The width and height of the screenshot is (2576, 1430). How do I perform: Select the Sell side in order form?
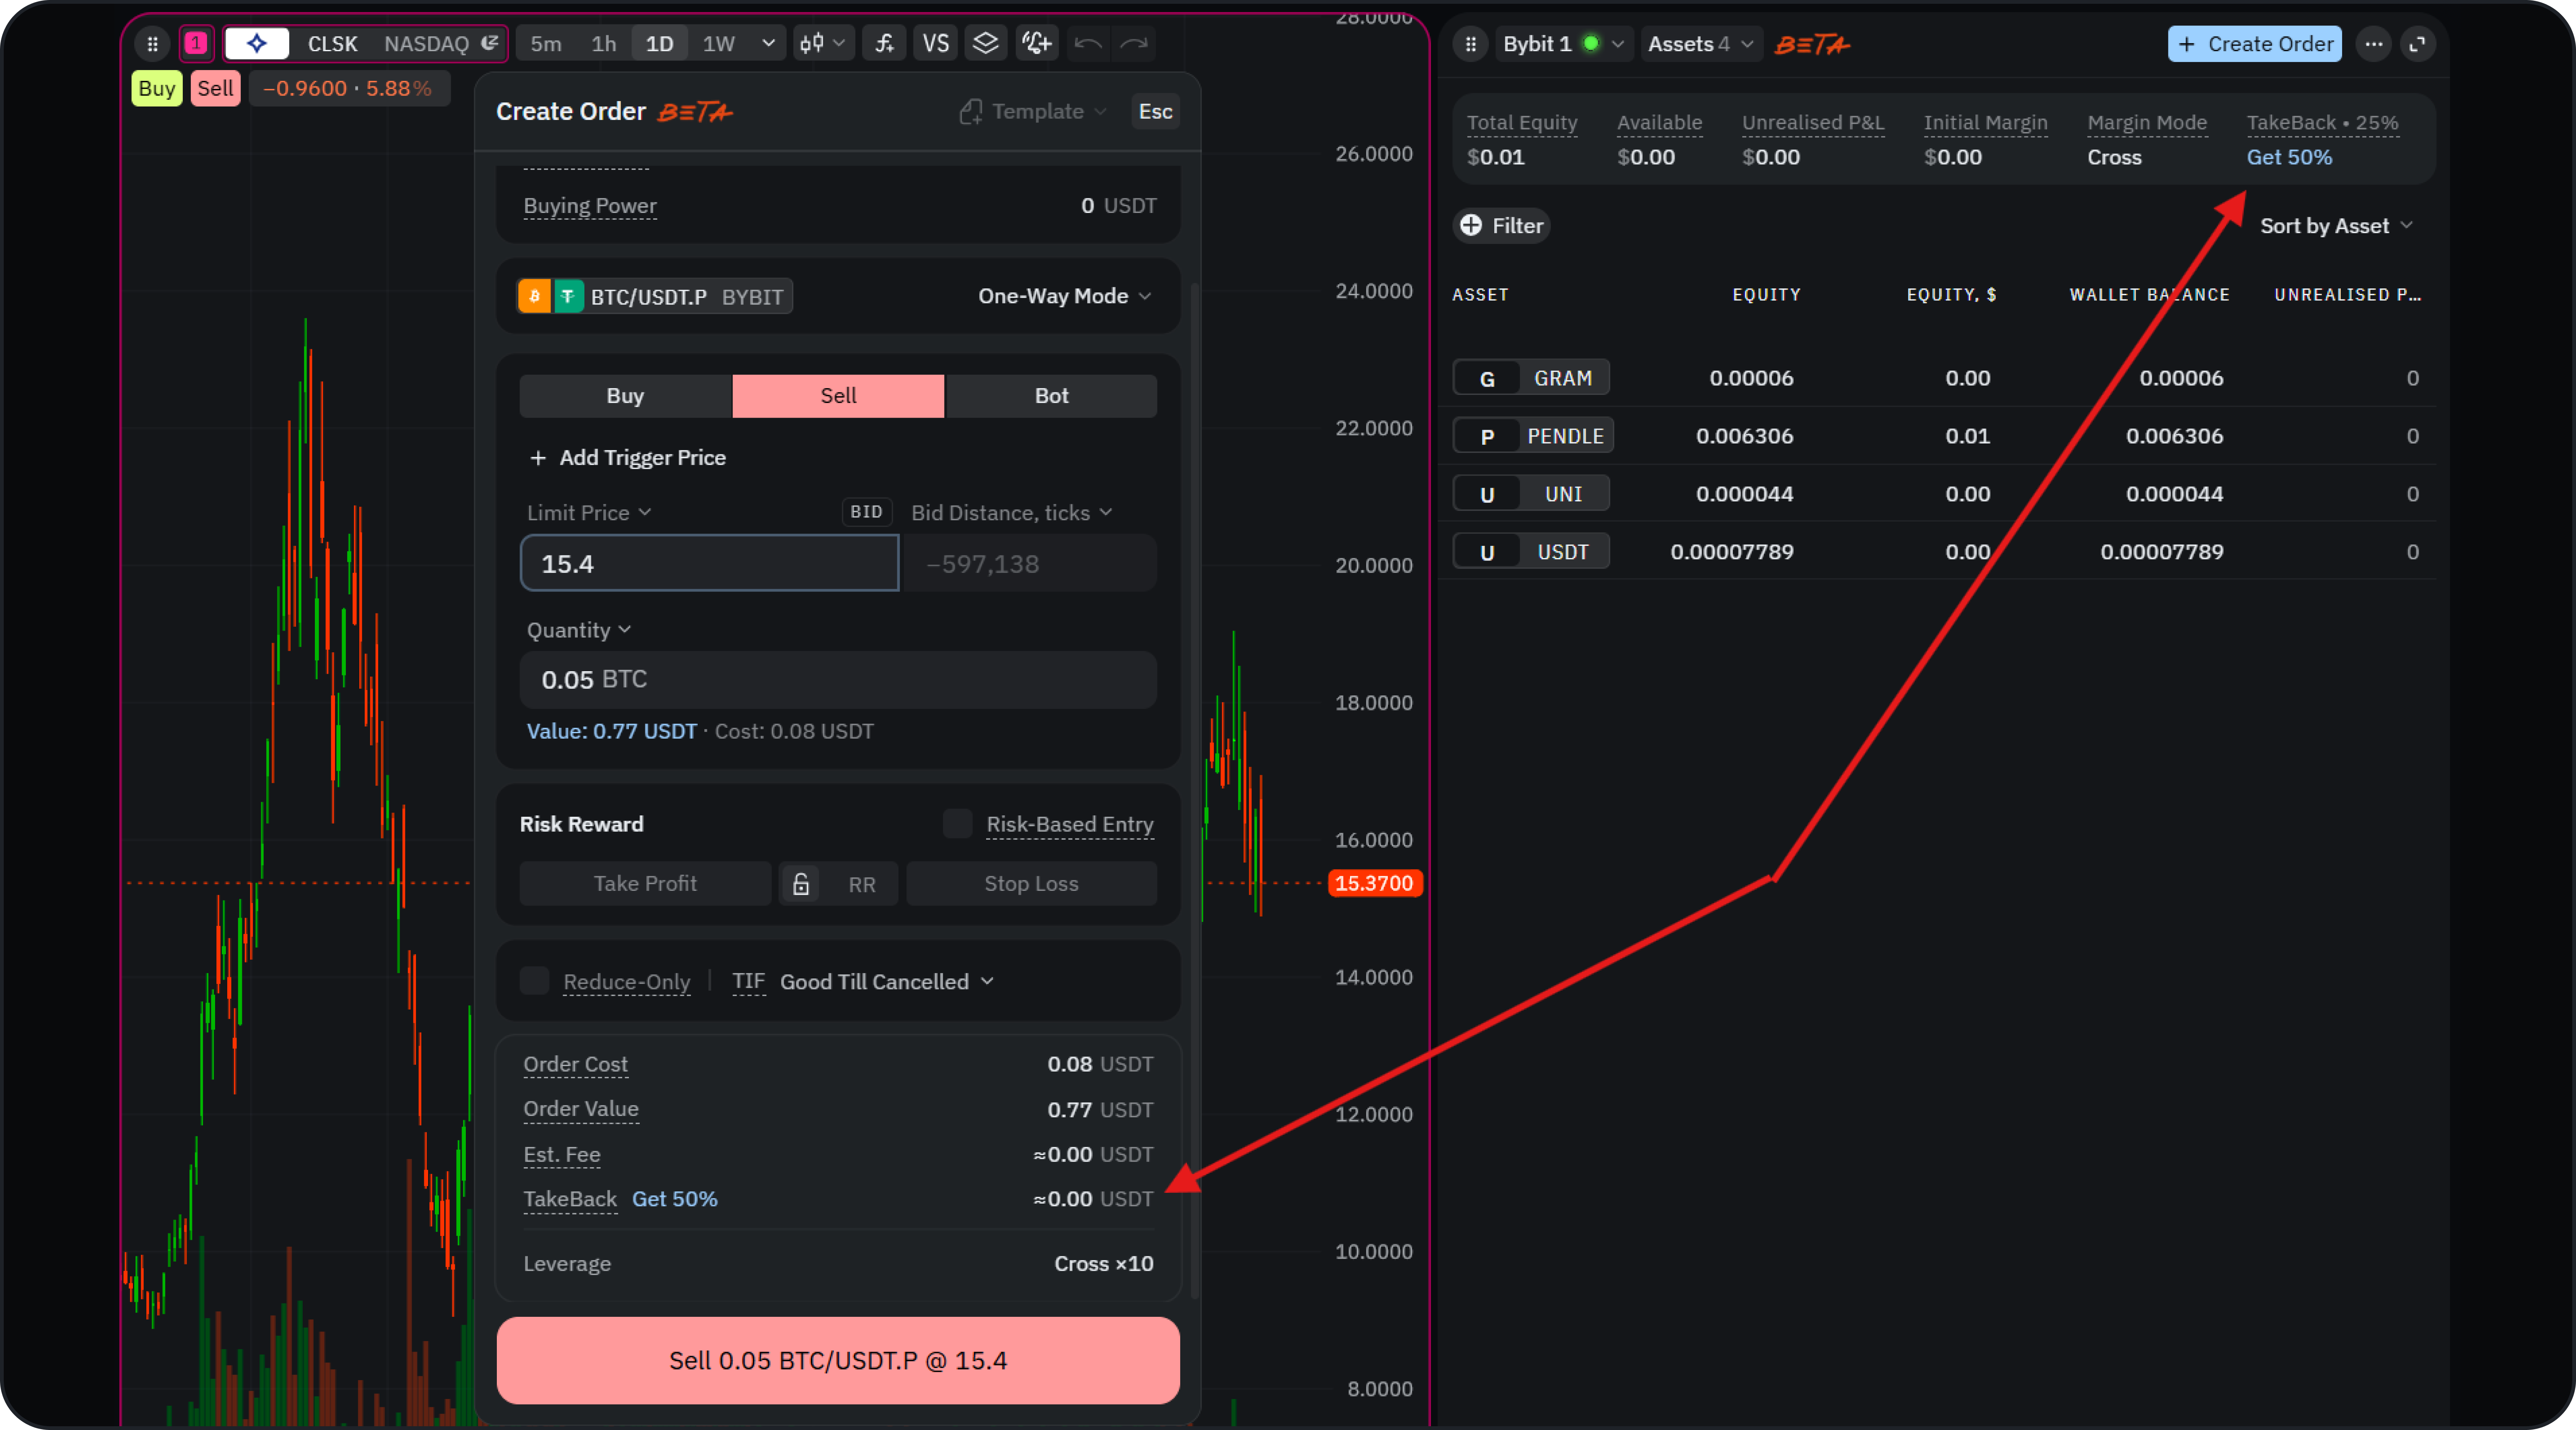tap(838, 396)
